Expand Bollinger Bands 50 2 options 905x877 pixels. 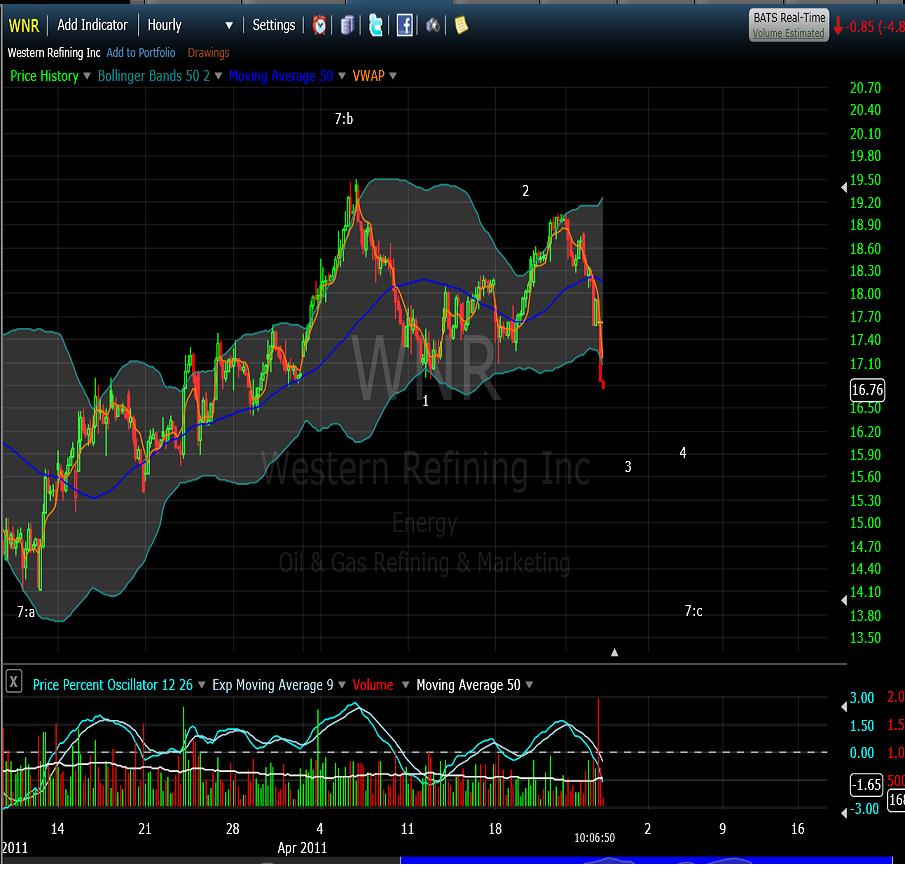219,76
